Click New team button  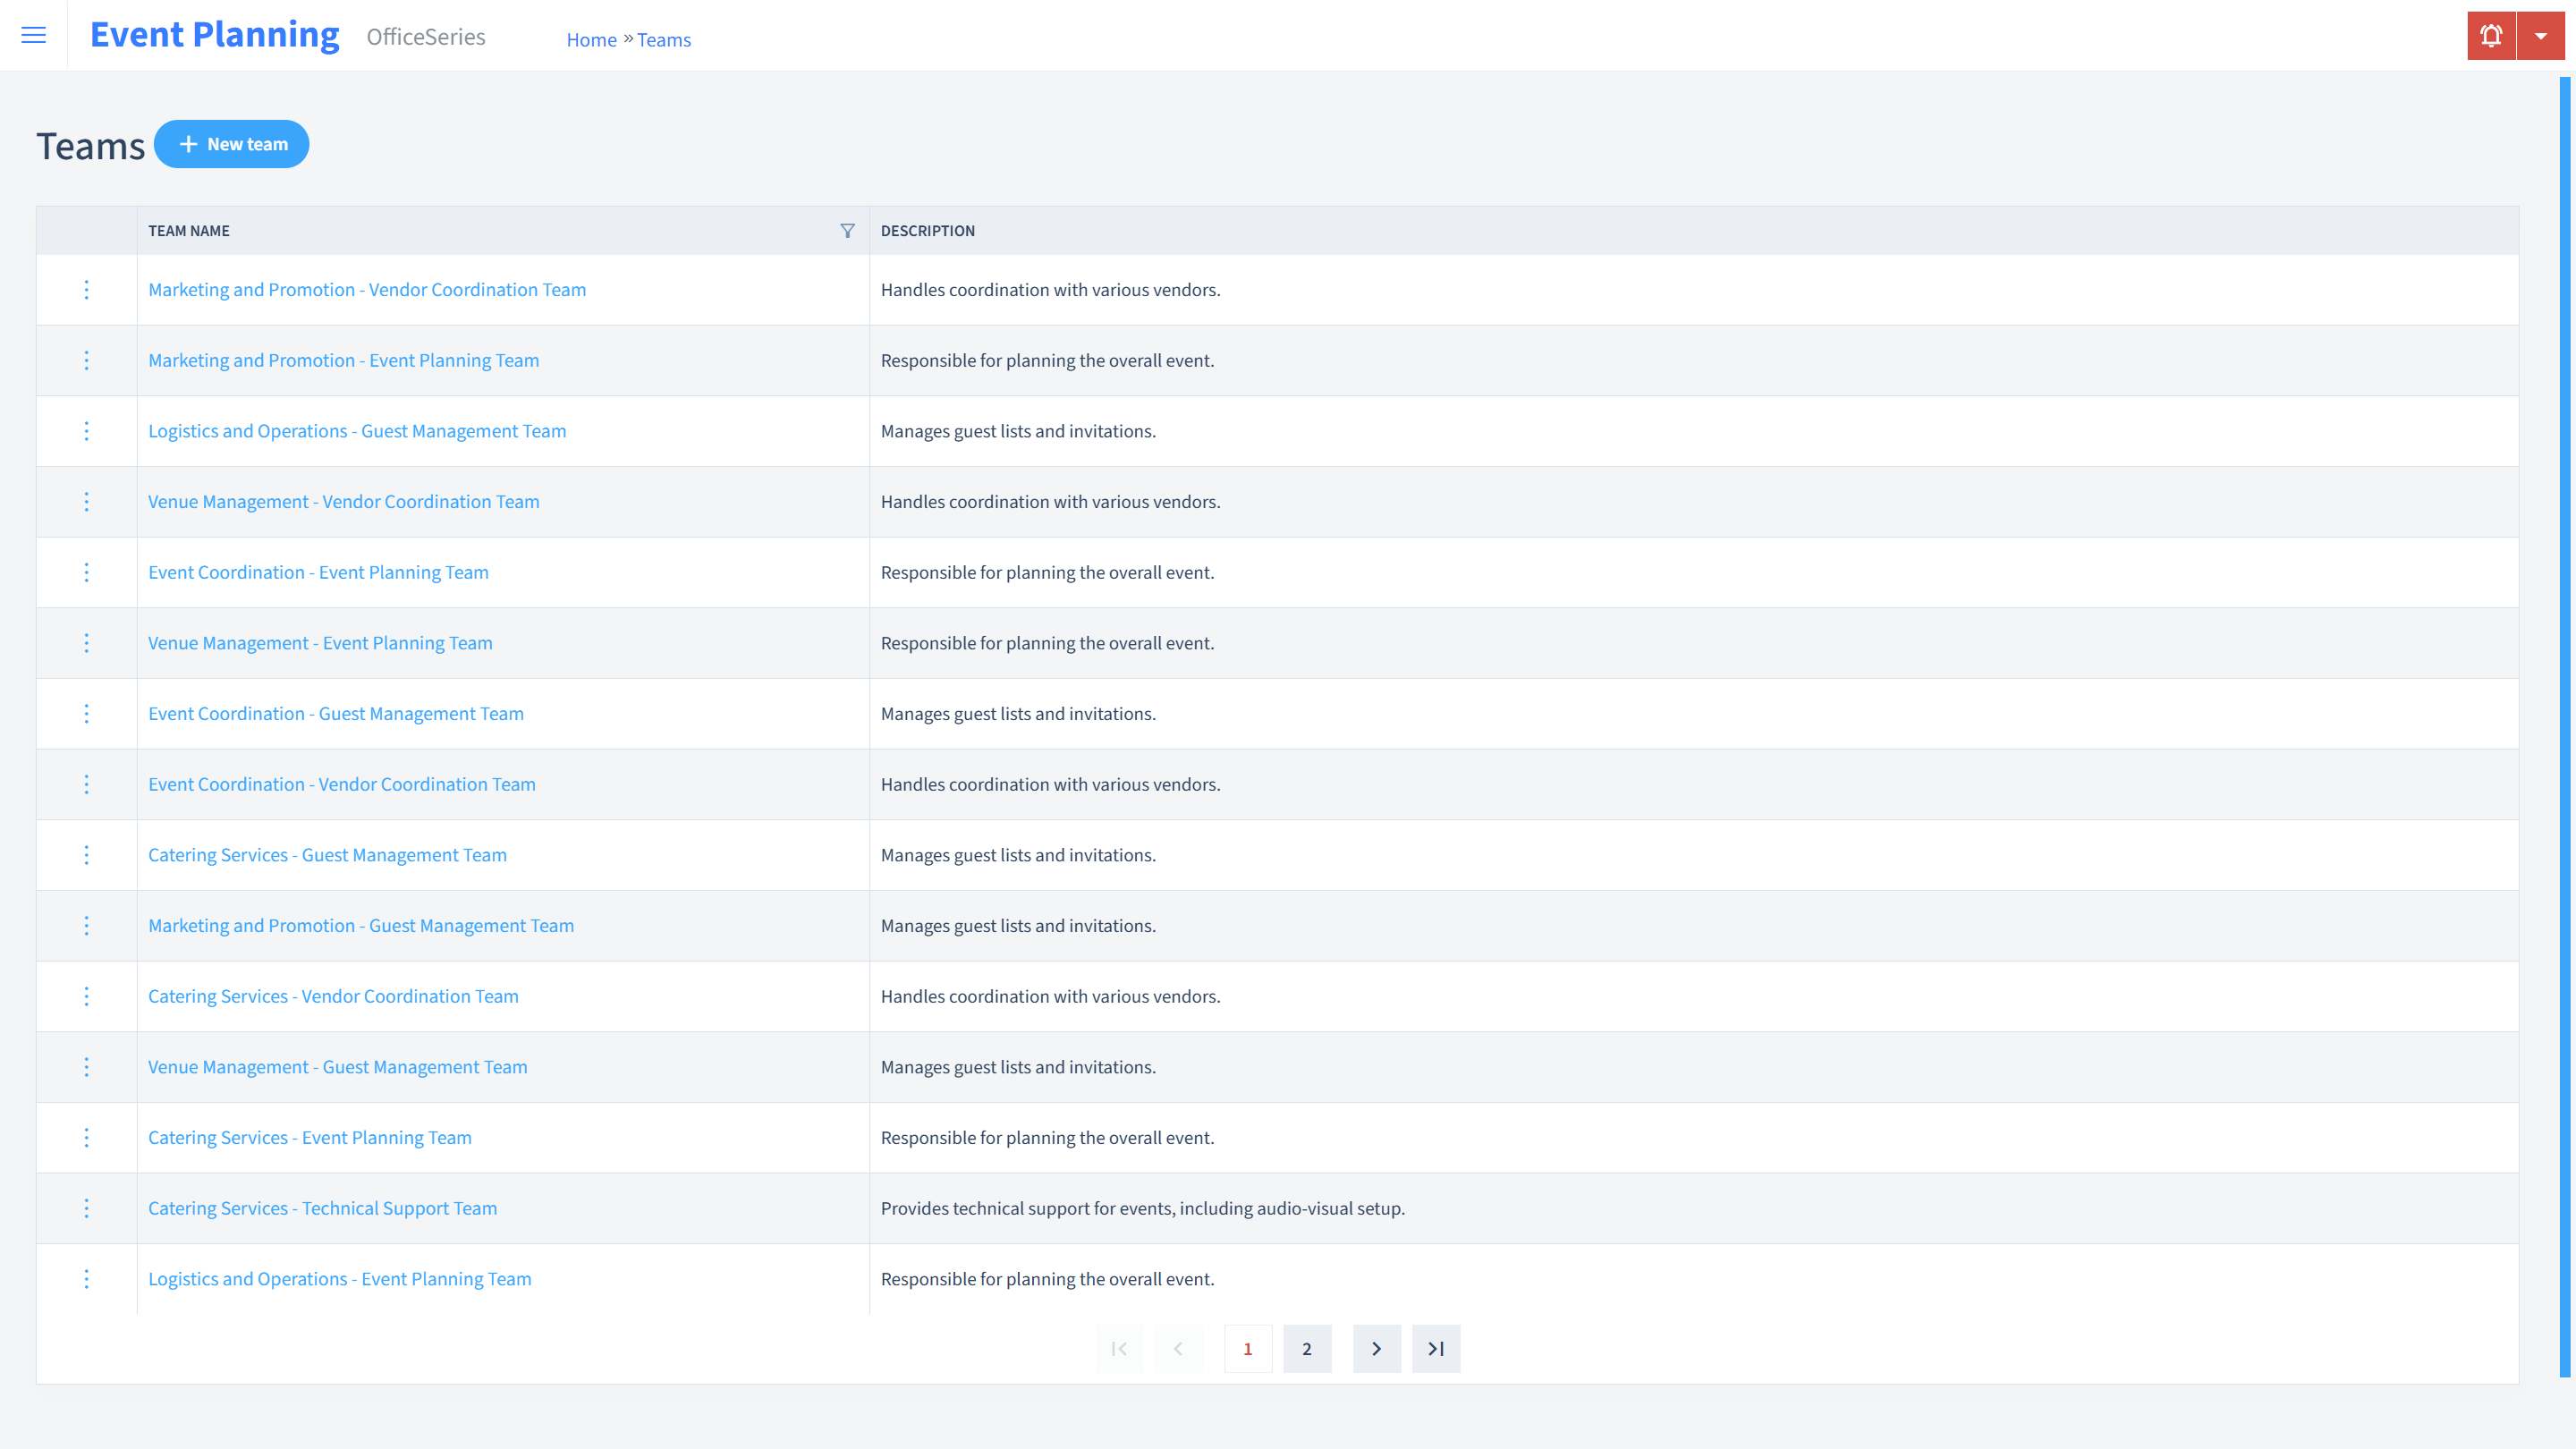pos(232,143)
